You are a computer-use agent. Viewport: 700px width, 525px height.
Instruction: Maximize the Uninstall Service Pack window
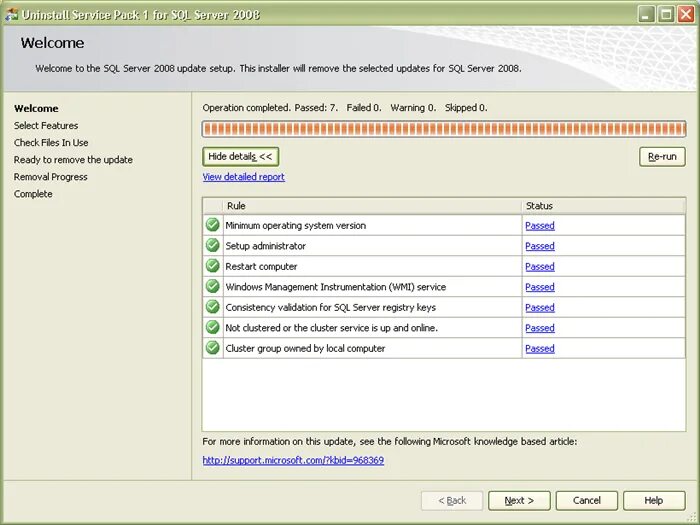666,14
